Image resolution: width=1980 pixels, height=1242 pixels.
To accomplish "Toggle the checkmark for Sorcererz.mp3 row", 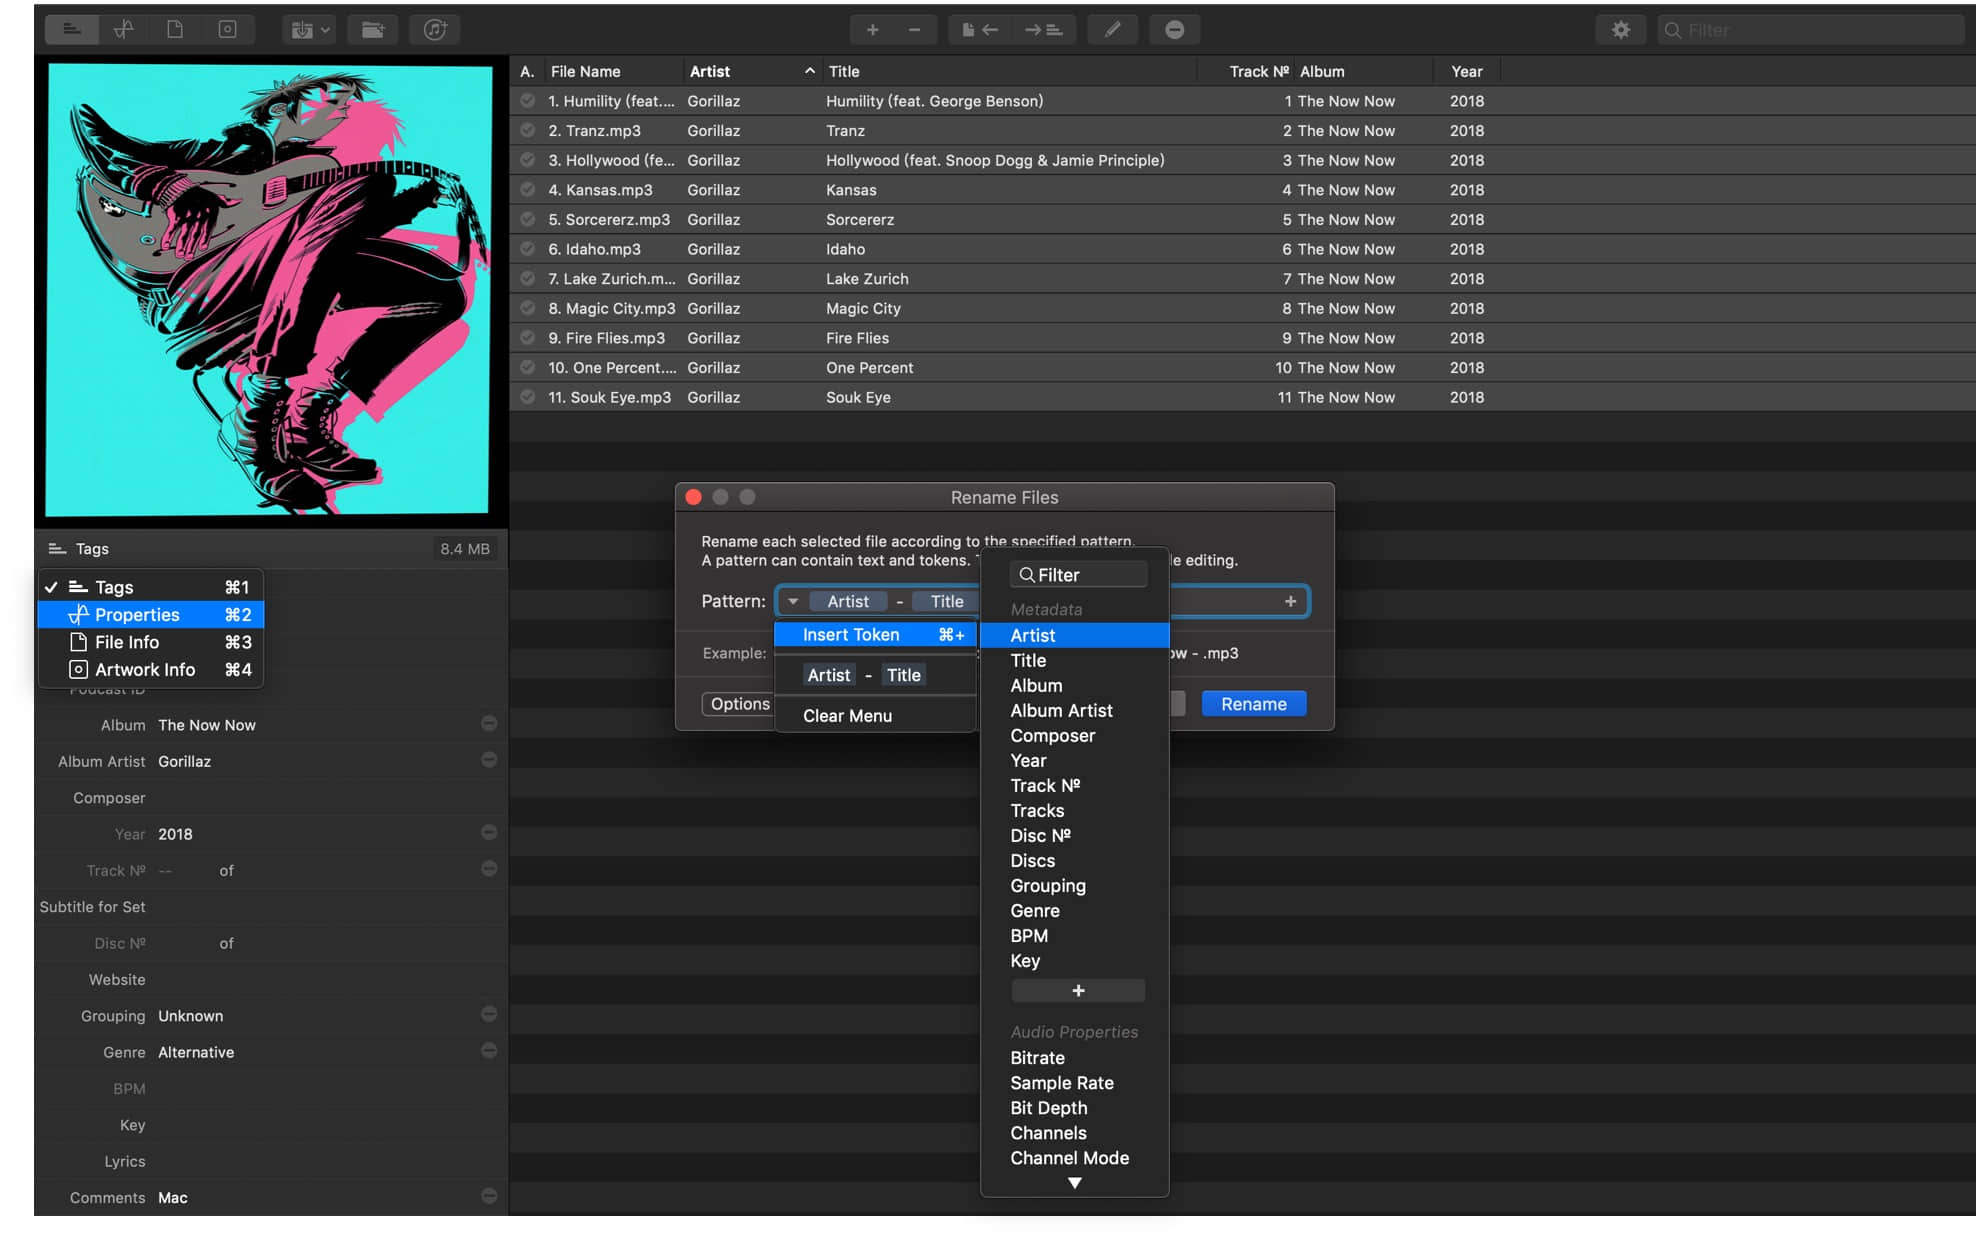I will (x=527, y=220).
